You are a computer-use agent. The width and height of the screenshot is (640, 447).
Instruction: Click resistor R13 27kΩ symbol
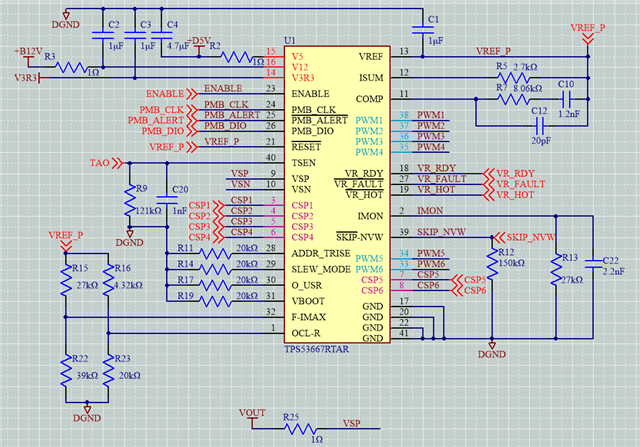coord(556,269)
